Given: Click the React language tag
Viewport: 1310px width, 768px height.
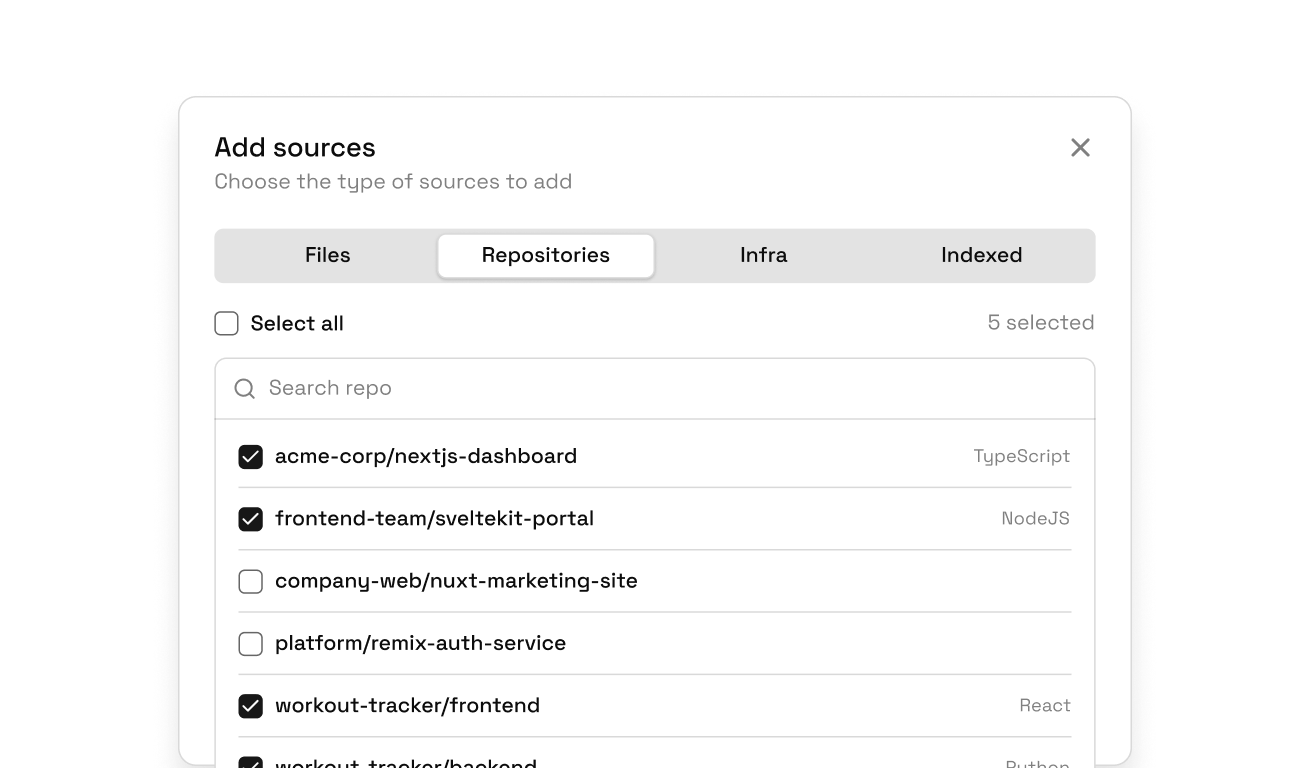Looking at the screenshot, I should click(1044, 706).
